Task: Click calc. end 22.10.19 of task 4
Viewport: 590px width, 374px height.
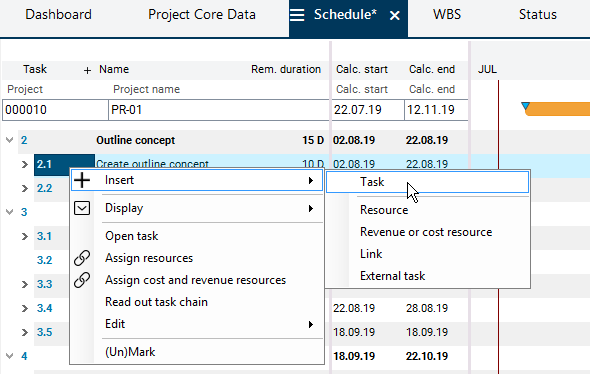Action: click(x=427, y=356)
